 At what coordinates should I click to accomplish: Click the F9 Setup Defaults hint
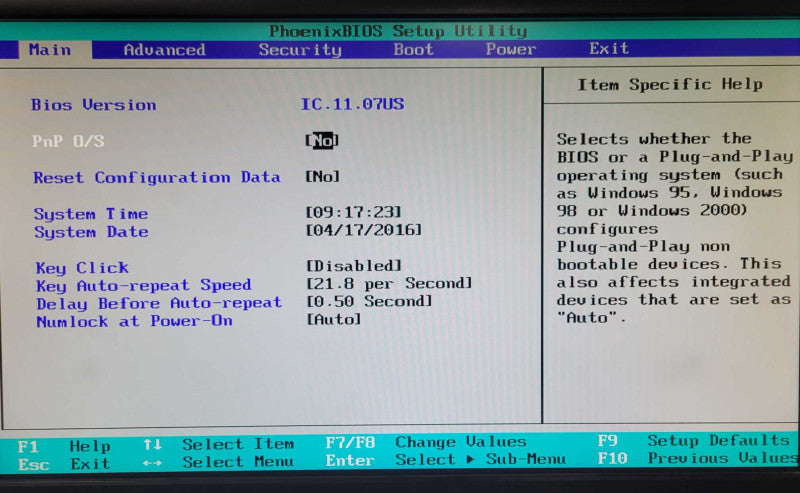pyautogui.click(x=693, y=440)
